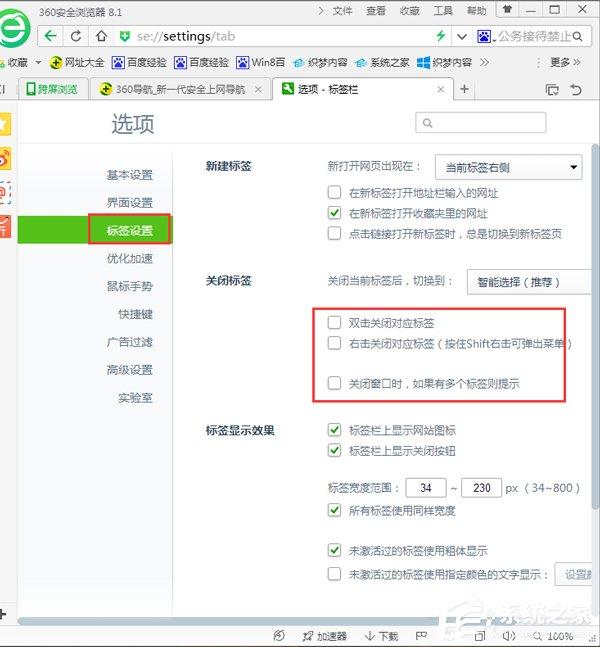Image resolution: width=600 pixels, height=647 pixels.
Task: Uncheck 标签栏上显示网站图标
Action: coord(335,430)
